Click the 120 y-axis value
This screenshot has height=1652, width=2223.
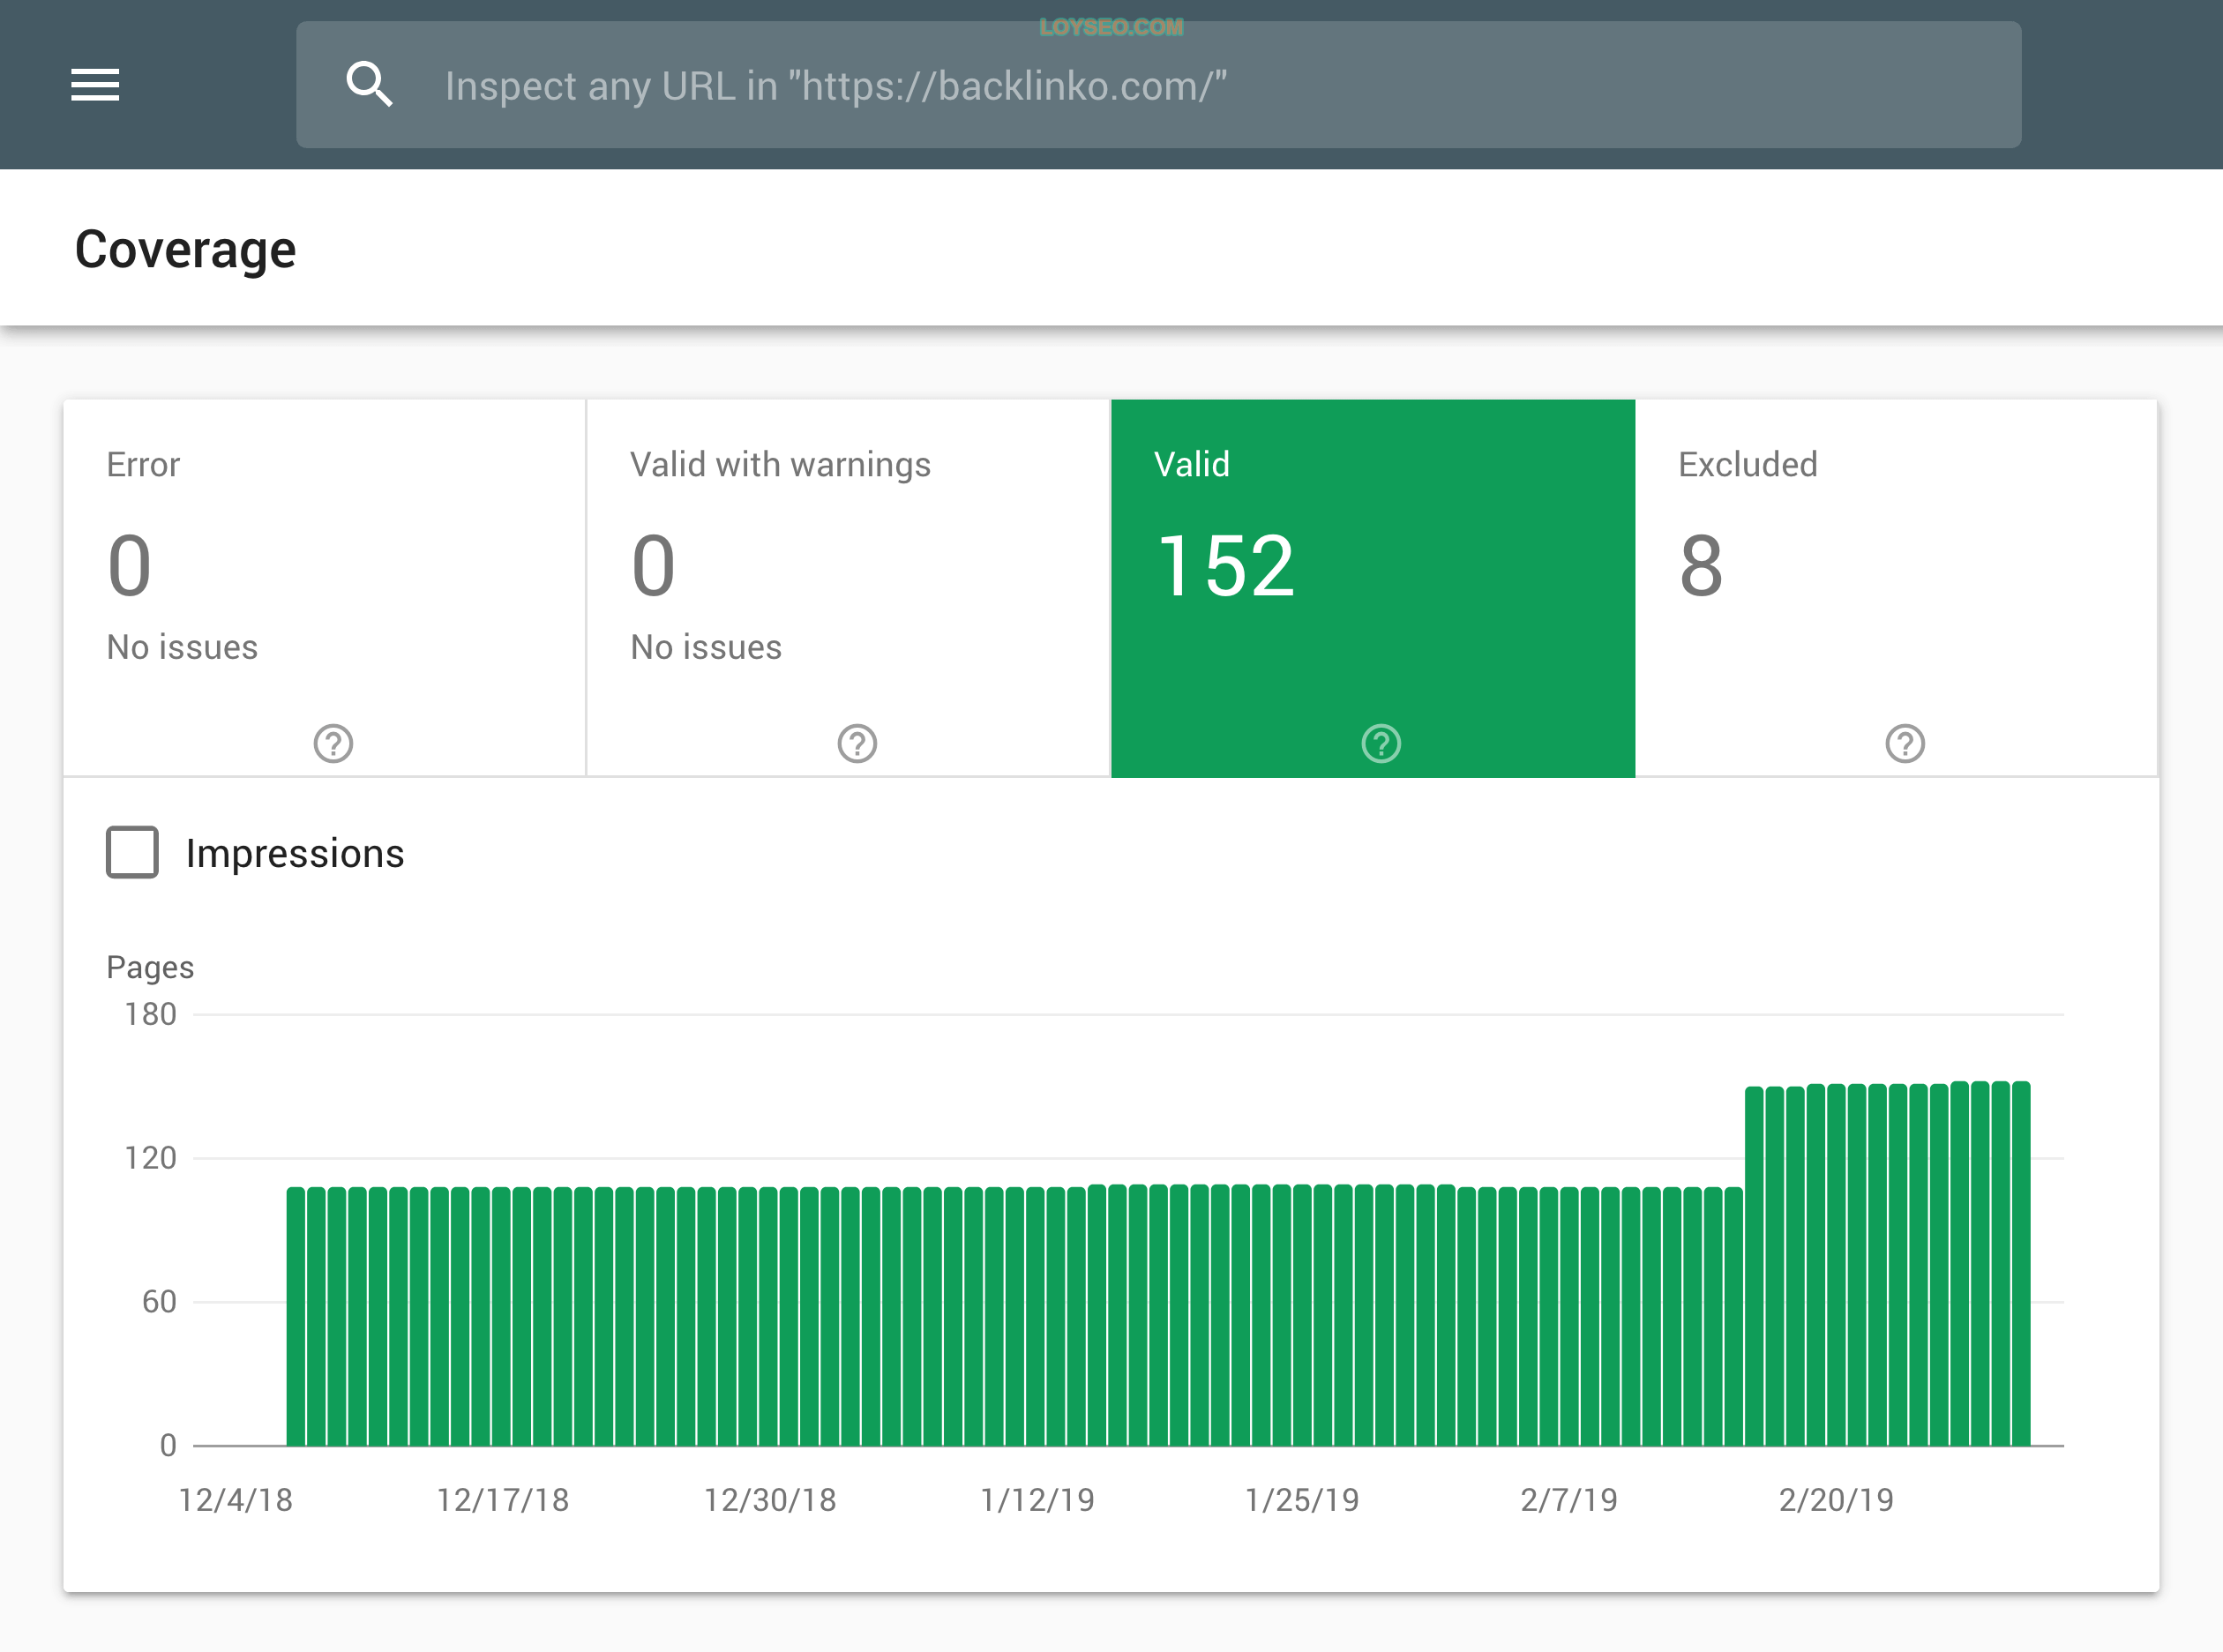[150, 1158]
